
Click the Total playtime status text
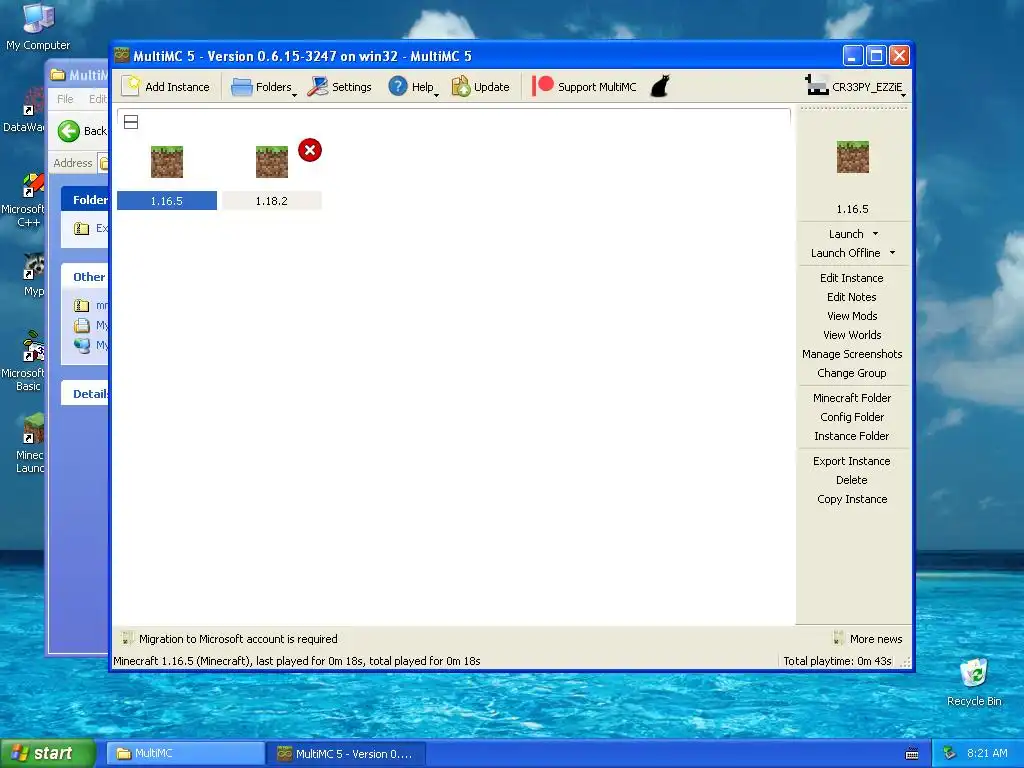(x=837, y=661)
